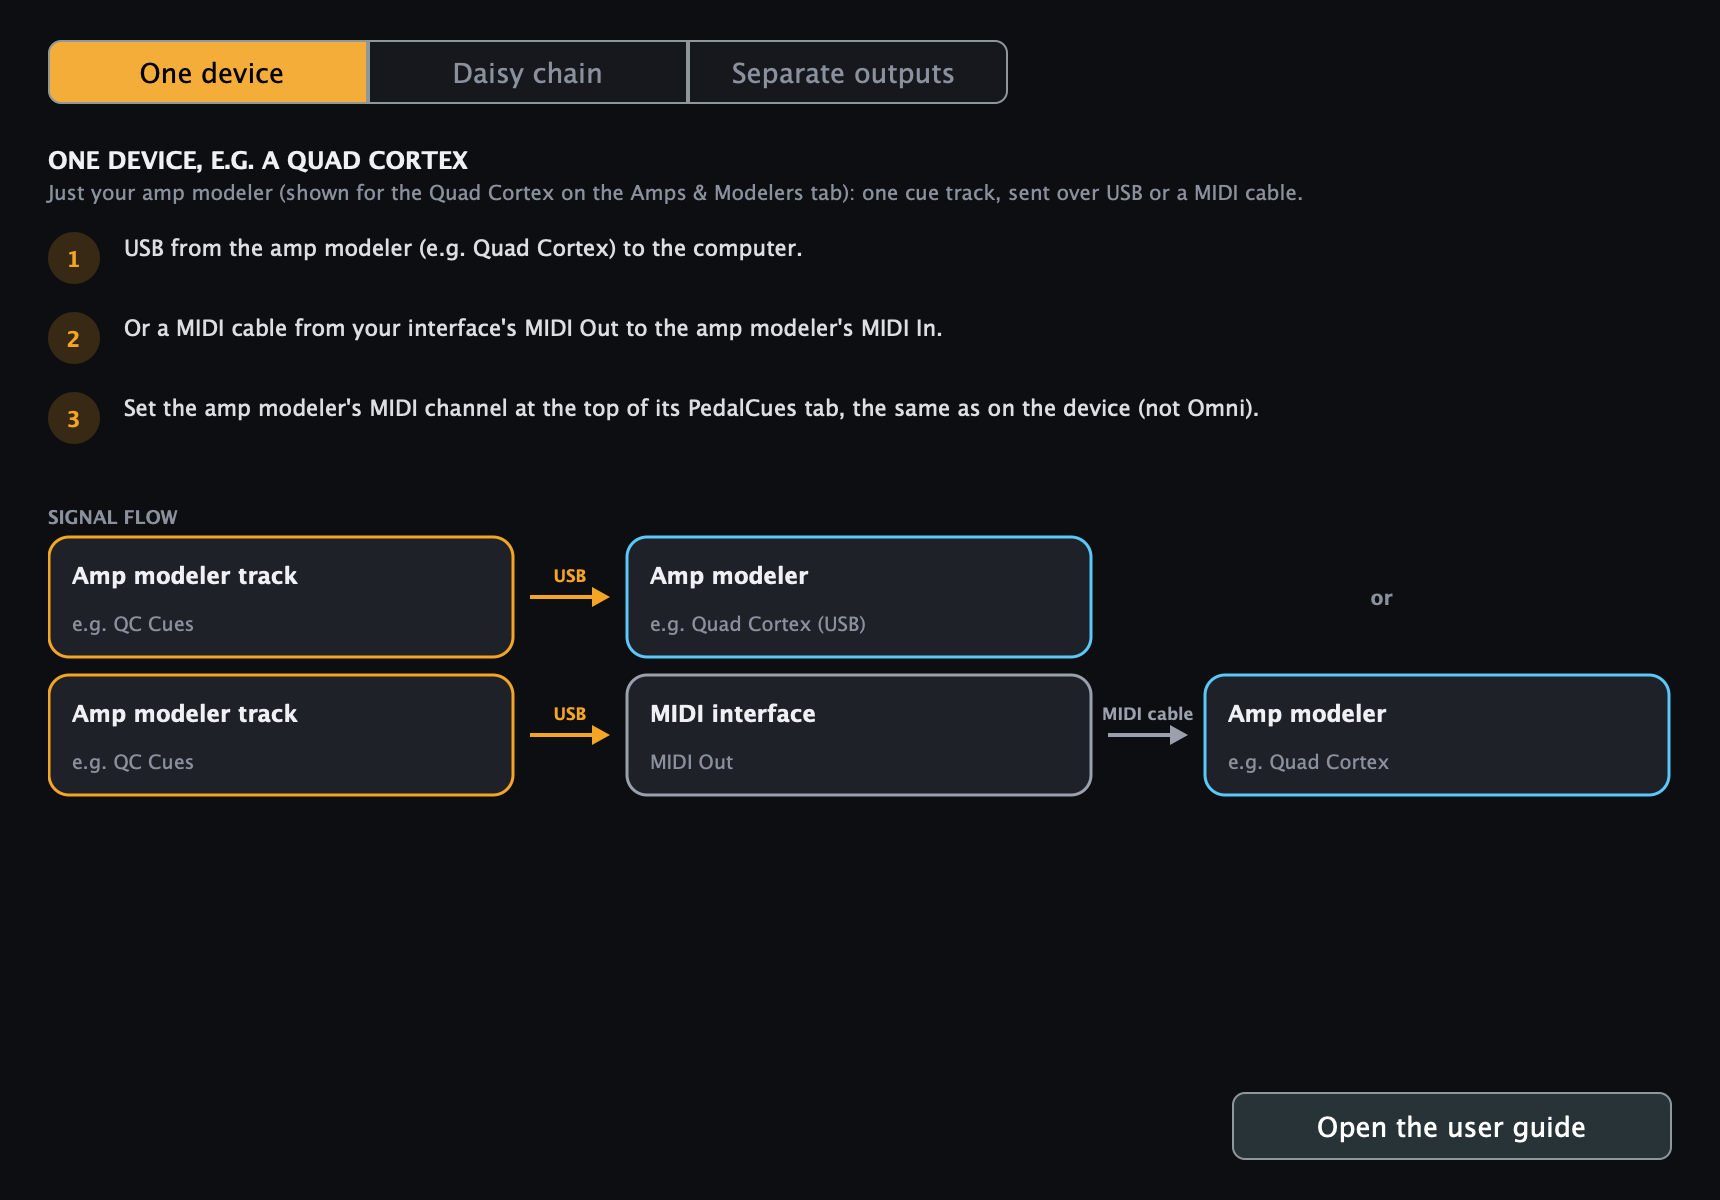Click step text 'USB from the amp modeler'
Viewport: 1720px width, 1200px height.
[x=463, y=248]
